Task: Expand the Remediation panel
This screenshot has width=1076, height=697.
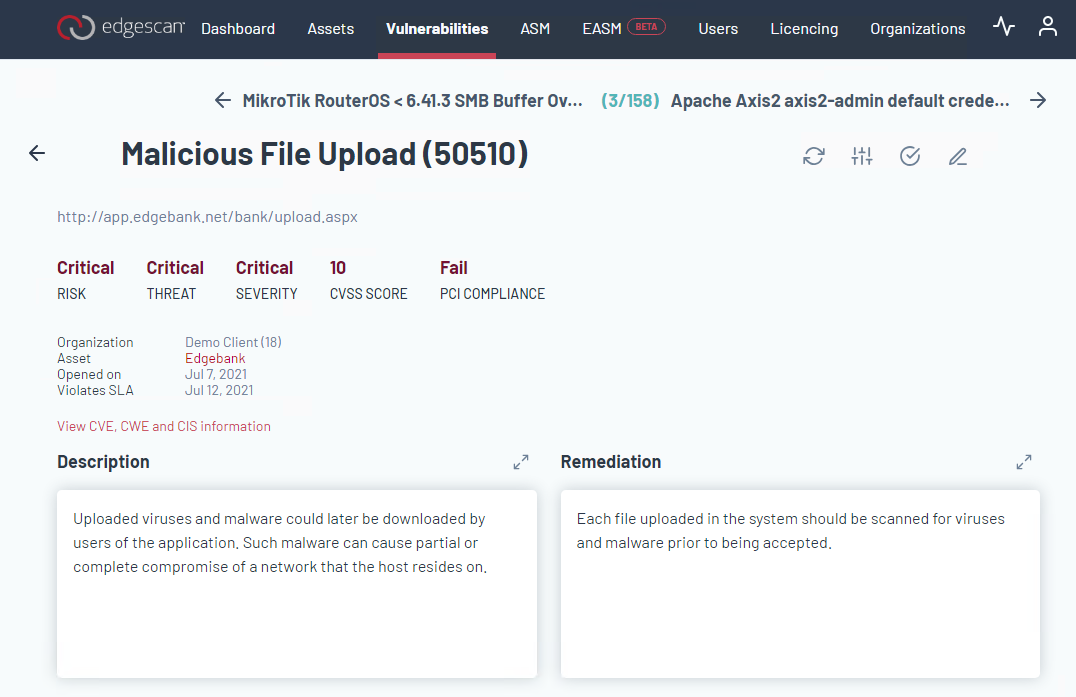Action: [x=1024, y=462]
